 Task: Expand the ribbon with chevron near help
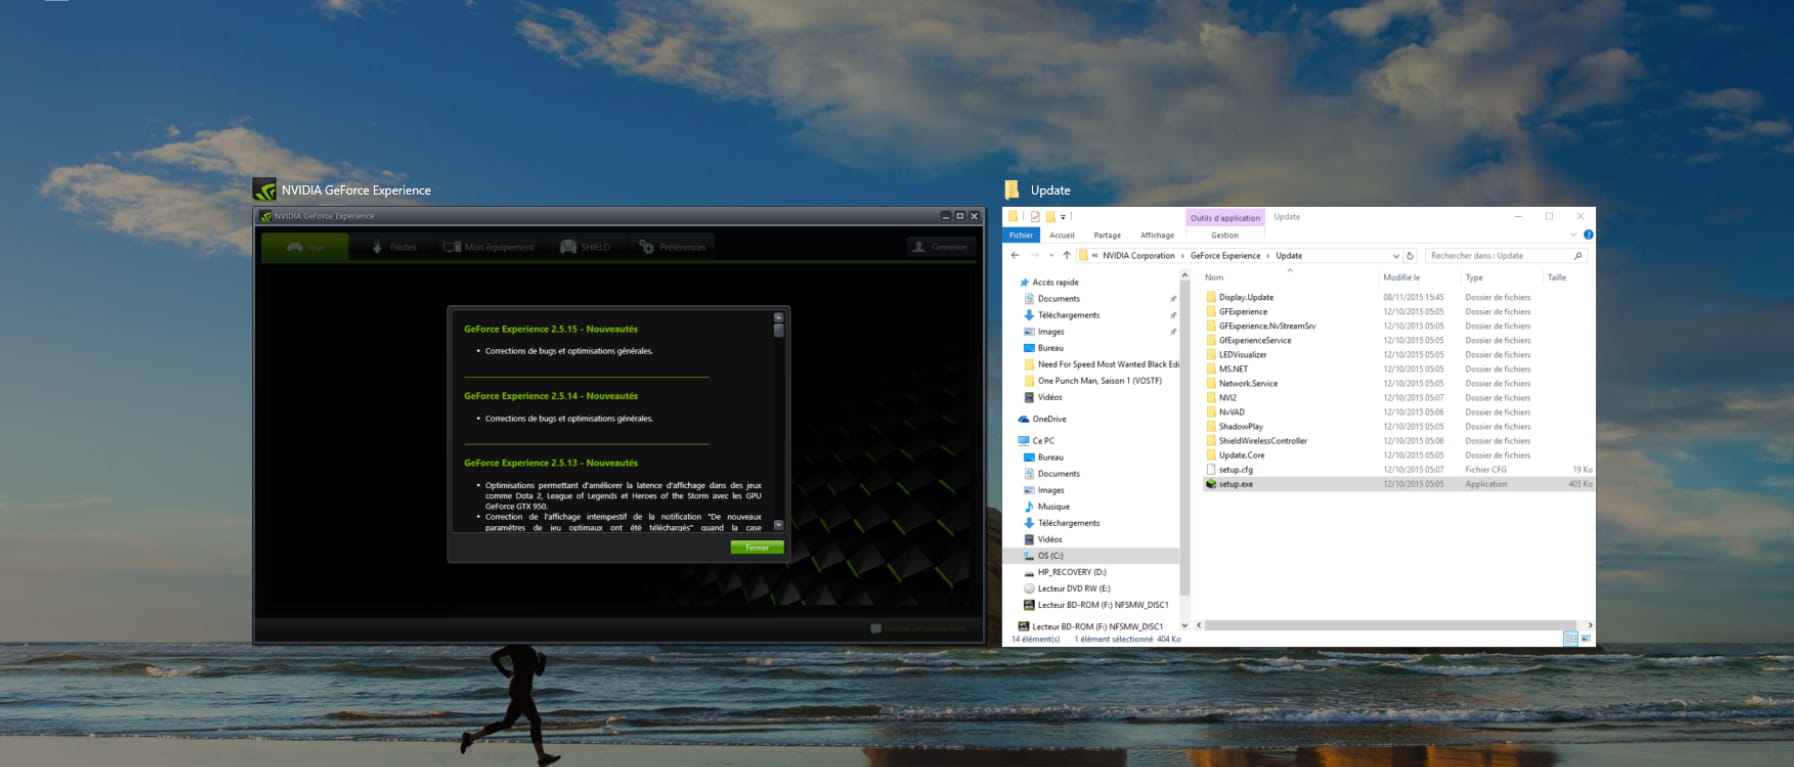pyautogui.click(x=1573, y=235)
